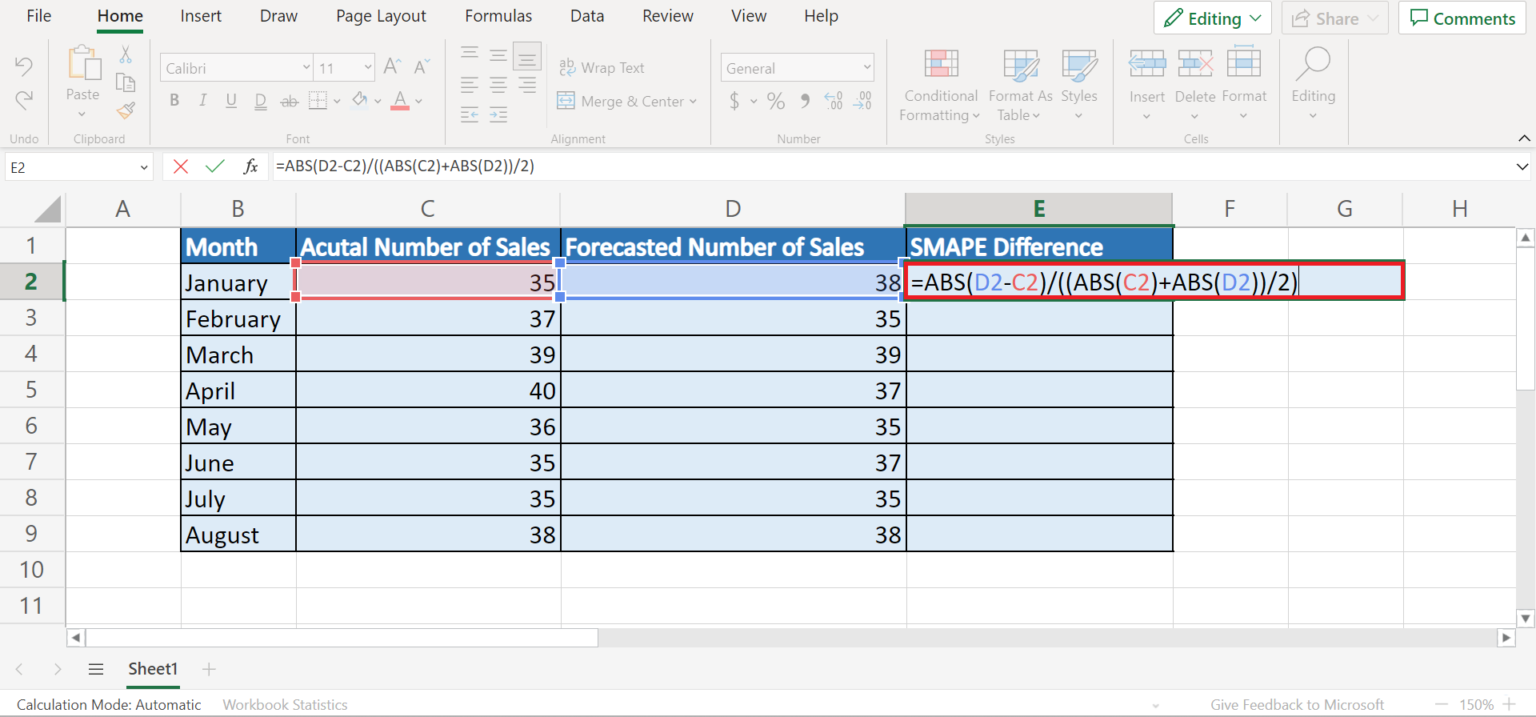Apply the Percent Style format

pyautogui.click(x=775, y=101)
